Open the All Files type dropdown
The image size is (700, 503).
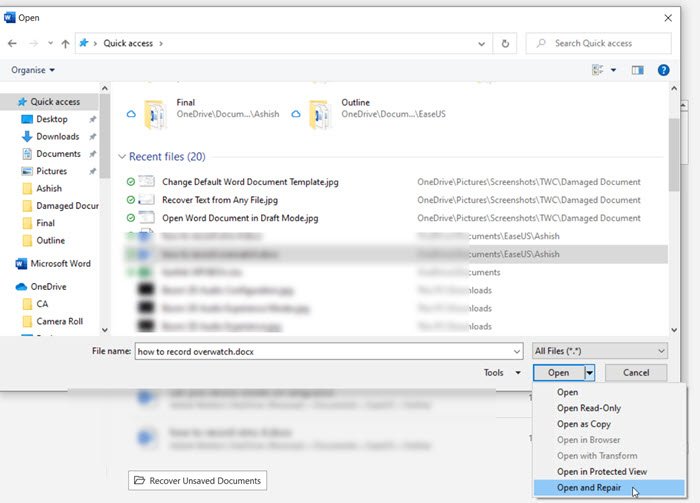point(600,351)
